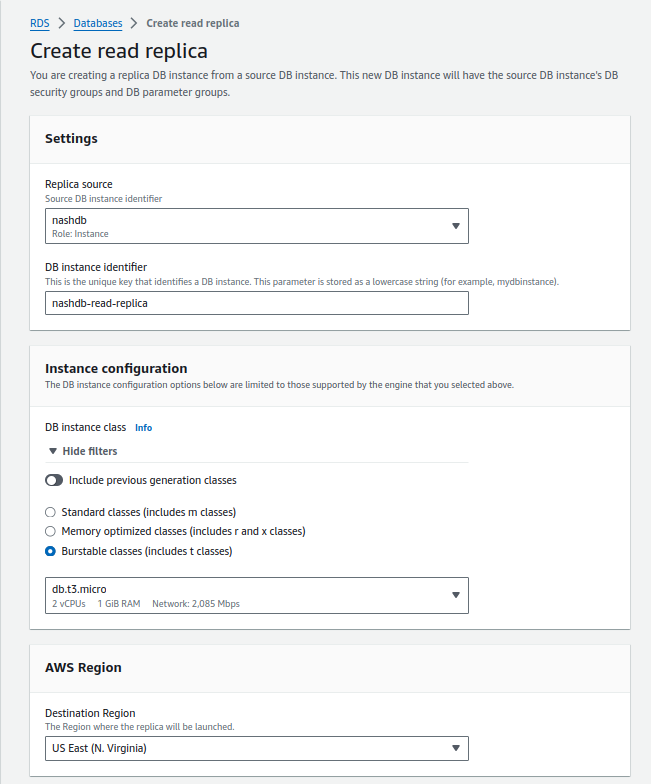This screenshot has width=651, height=784.
Task: Select the Burstable classes radio button
Action: 51,551
